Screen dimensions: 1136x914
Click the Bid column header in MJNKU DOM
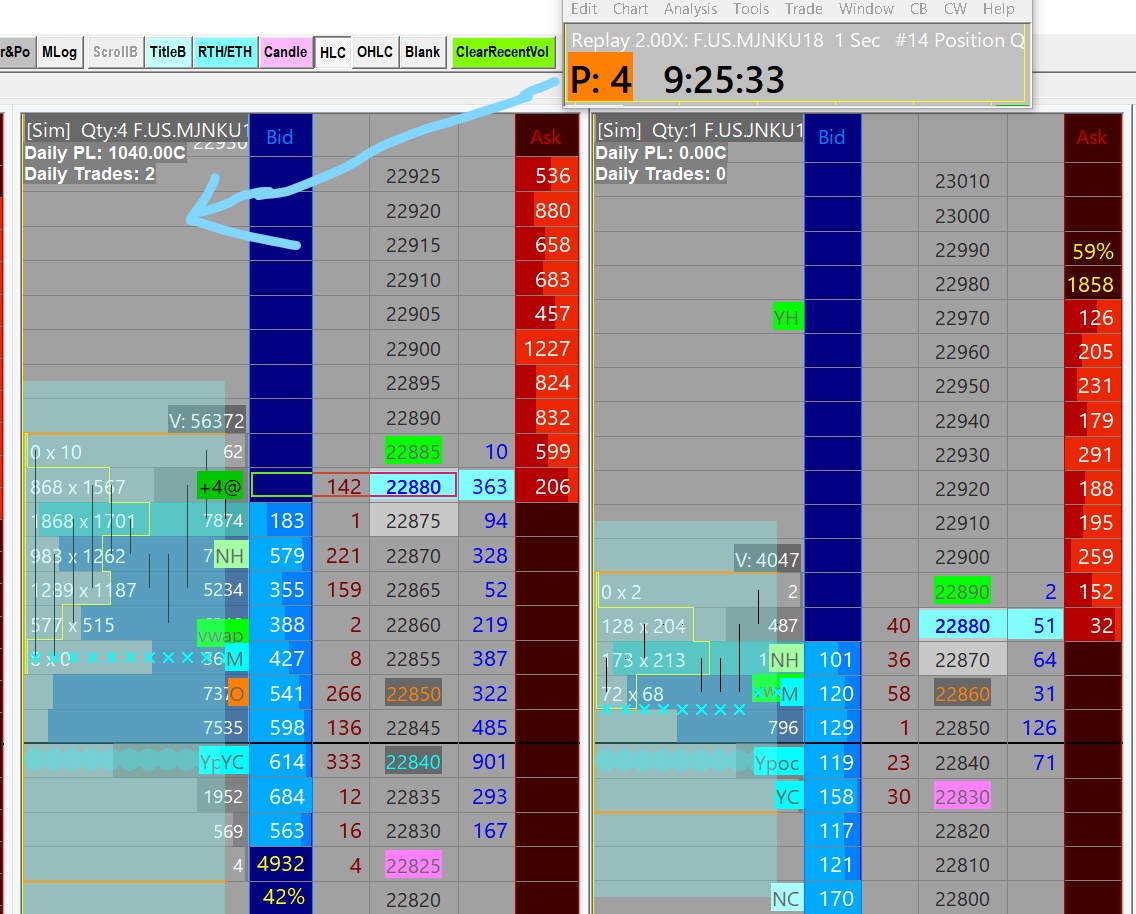[280, 137]
